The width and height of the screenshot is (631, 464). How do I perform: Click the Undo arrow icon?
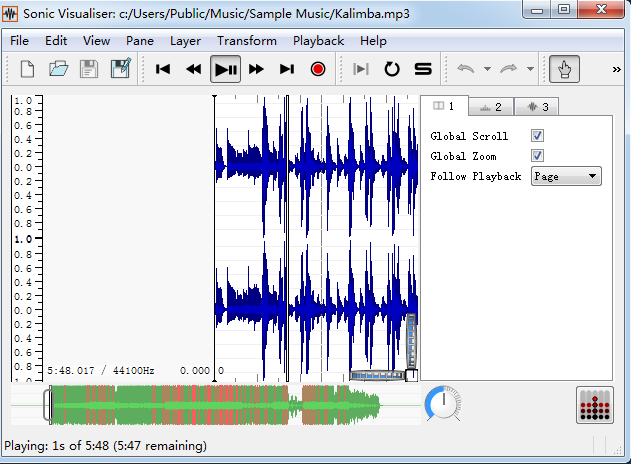[x=466, y=69]
